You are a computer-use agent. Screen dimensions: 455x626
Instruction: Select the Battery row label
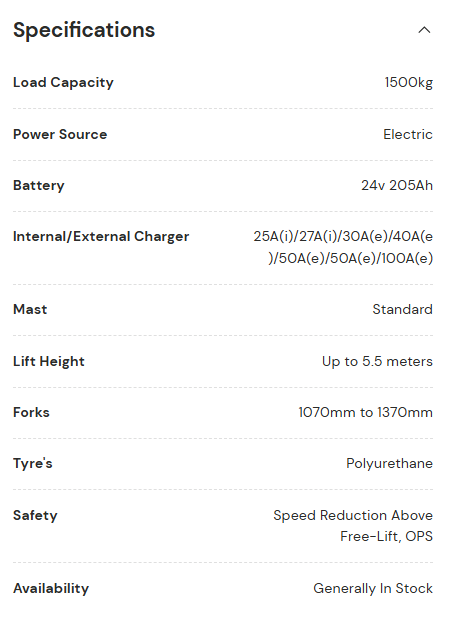(x=38, y=186)
